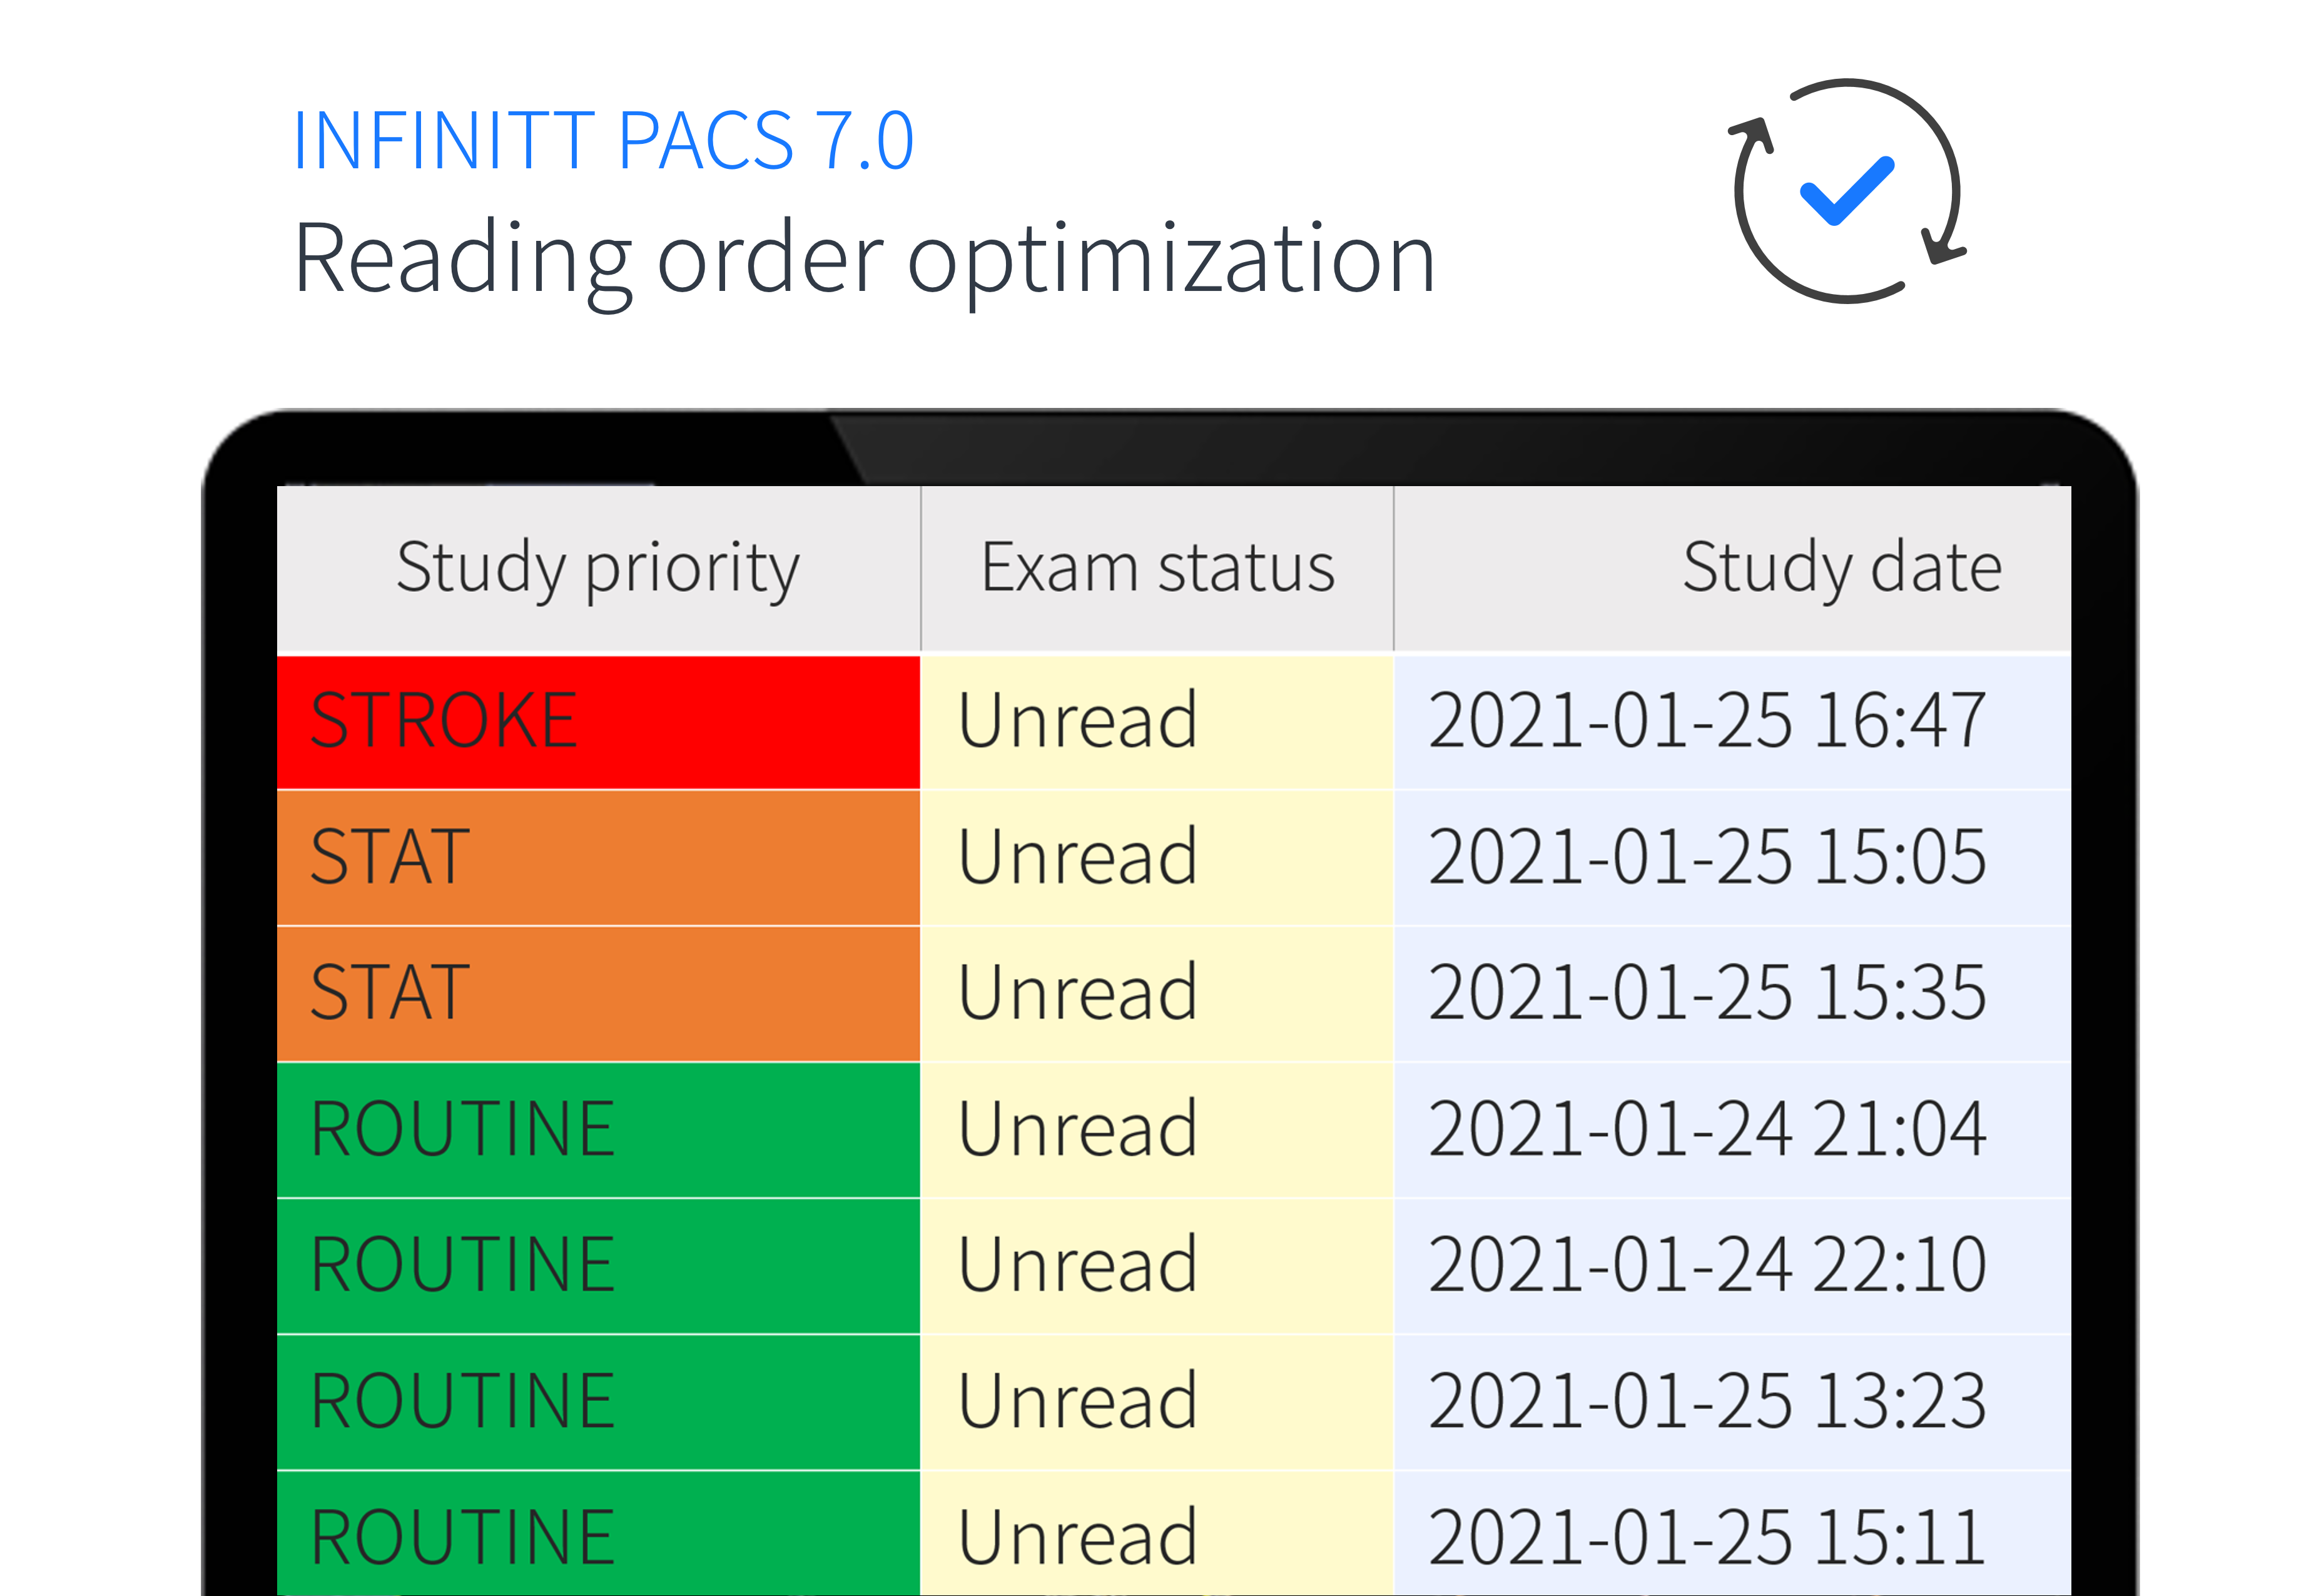2311x1596 pixels.
Task: Click the INFINITT PACS 7.0 title
Action: (x=603, y=140)
